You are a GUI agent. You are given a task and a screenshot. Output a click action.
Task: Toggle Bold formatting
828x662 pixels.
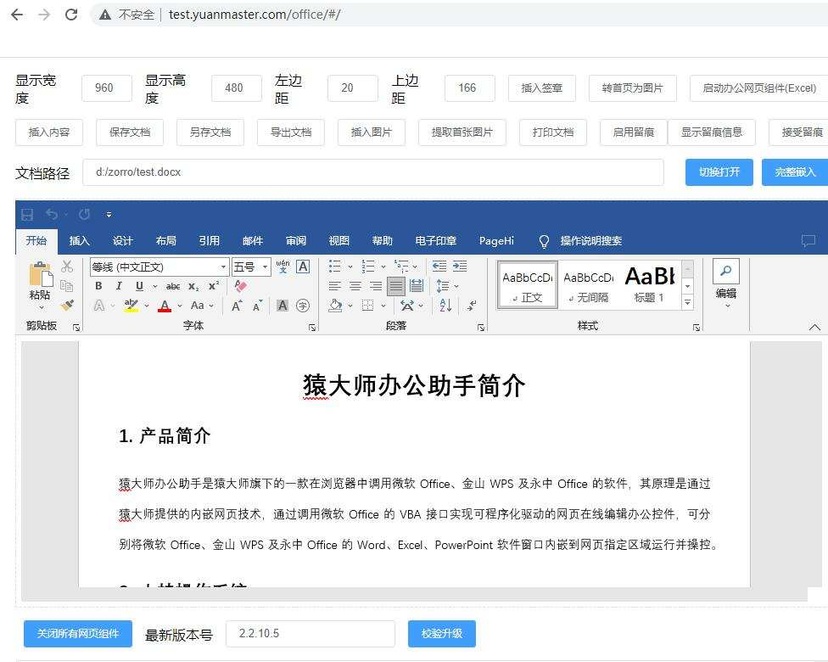99,286
